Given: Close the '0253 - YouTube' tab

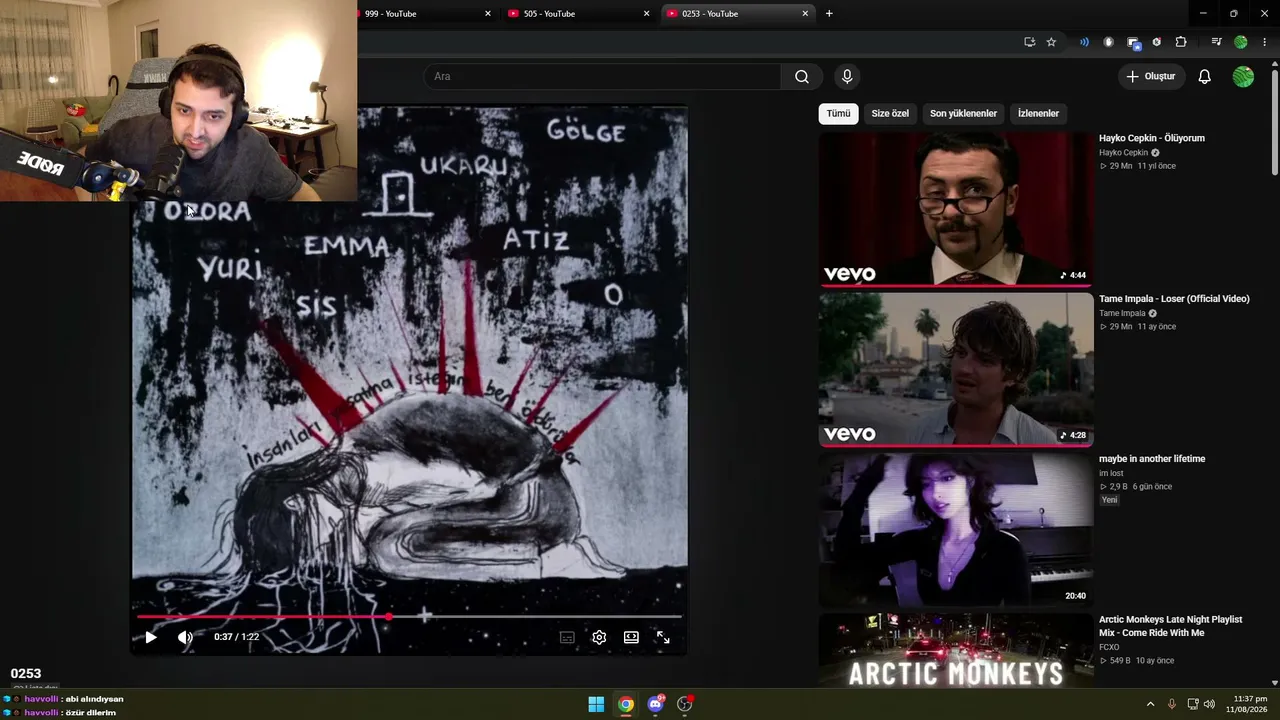Looking at the screenshot, I should coord(805,14).
